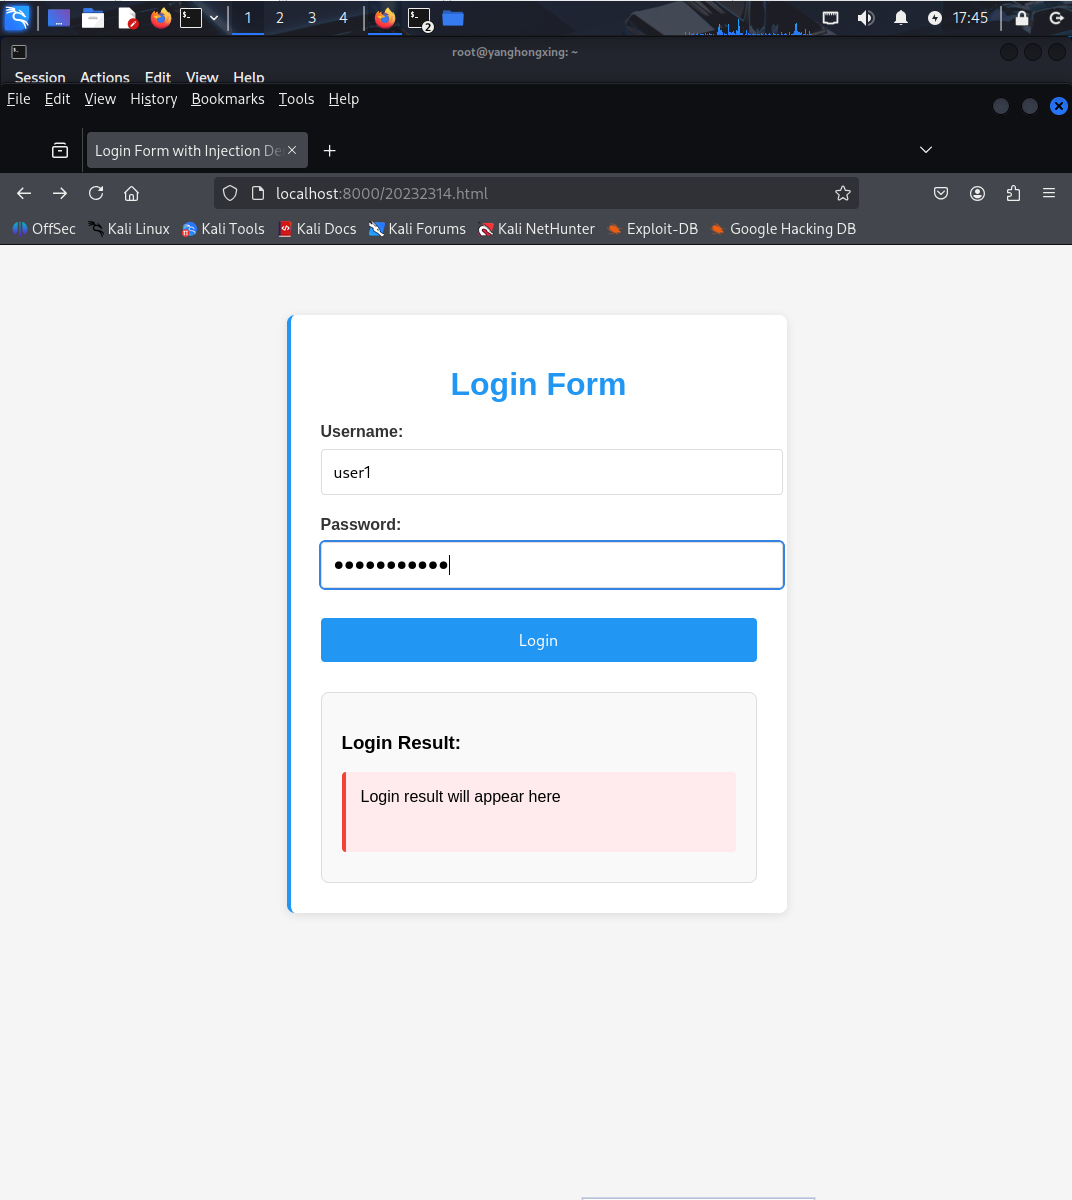The image size is (1072, 1200).
Task: Bookmark this page with the star
Action: tap(843, 193)
